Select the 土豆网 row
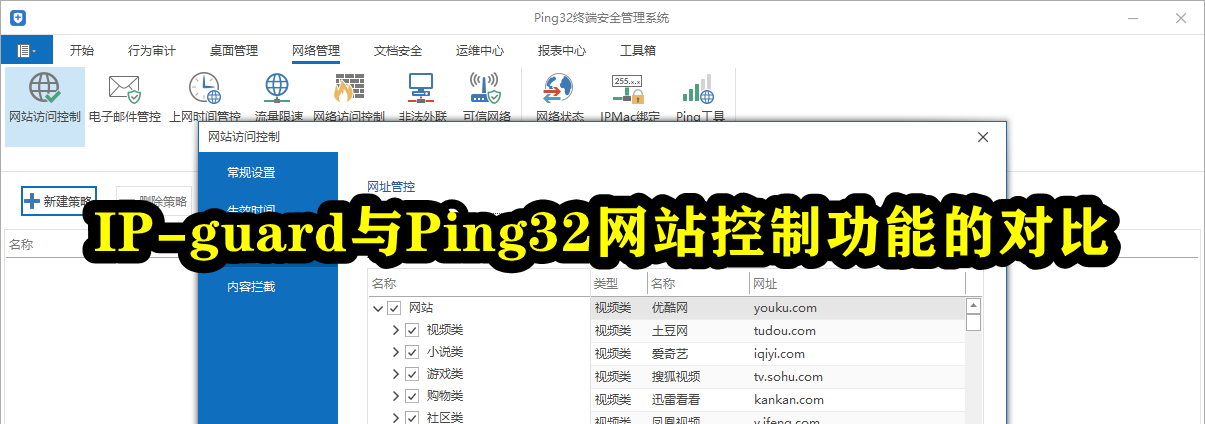This screenshot has height=424, width=1205. pyautogui.click(x=778, y=331)
